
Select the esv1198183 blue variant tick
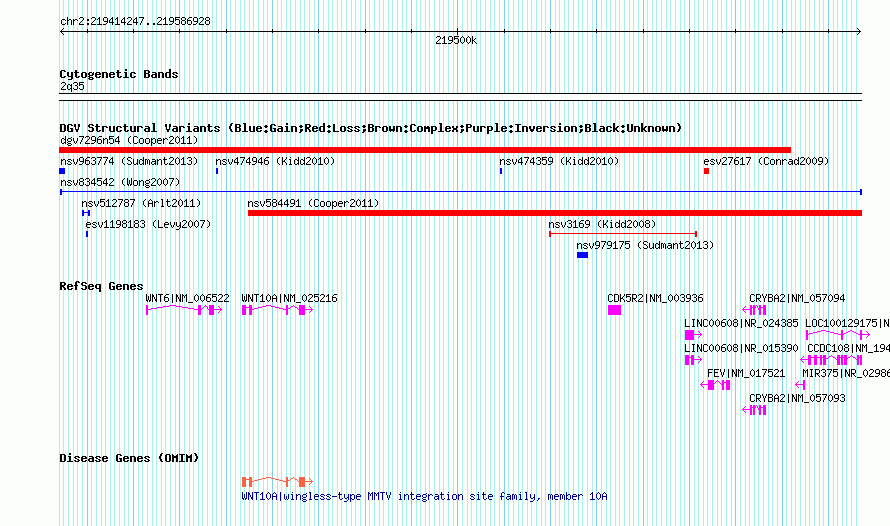point(87,234)
